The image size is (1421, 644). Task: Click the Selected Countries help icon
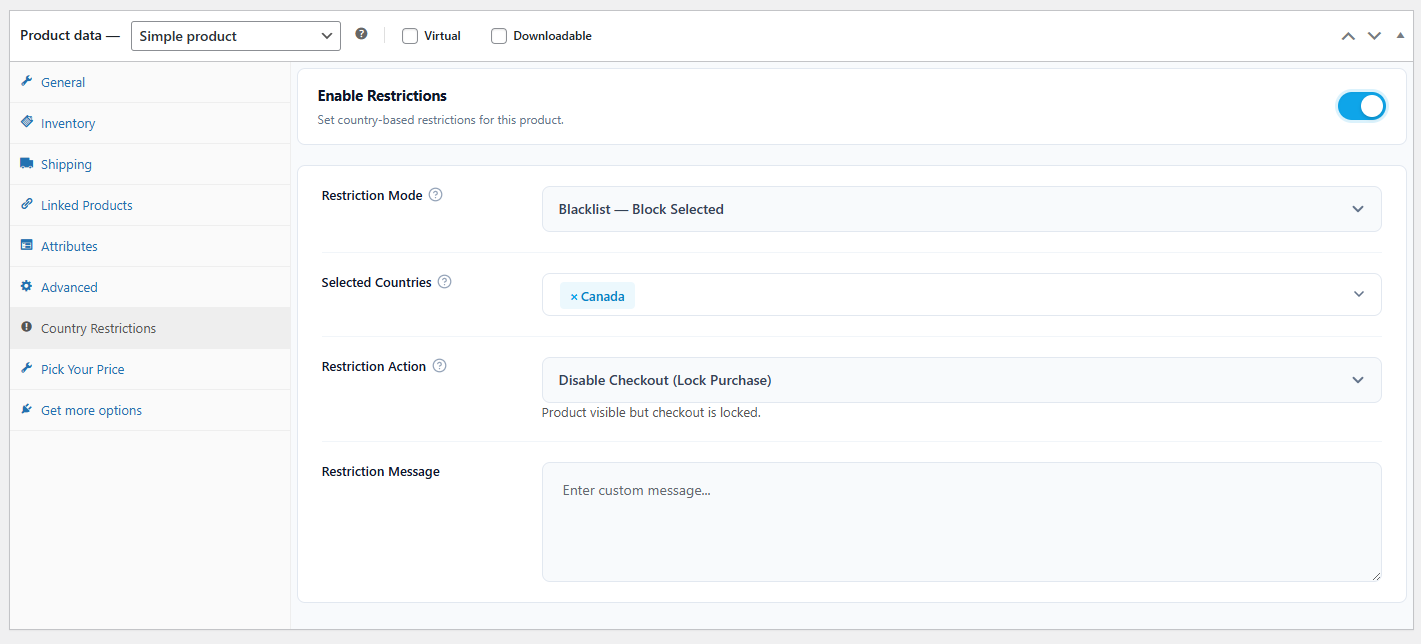tap(443, 282)
